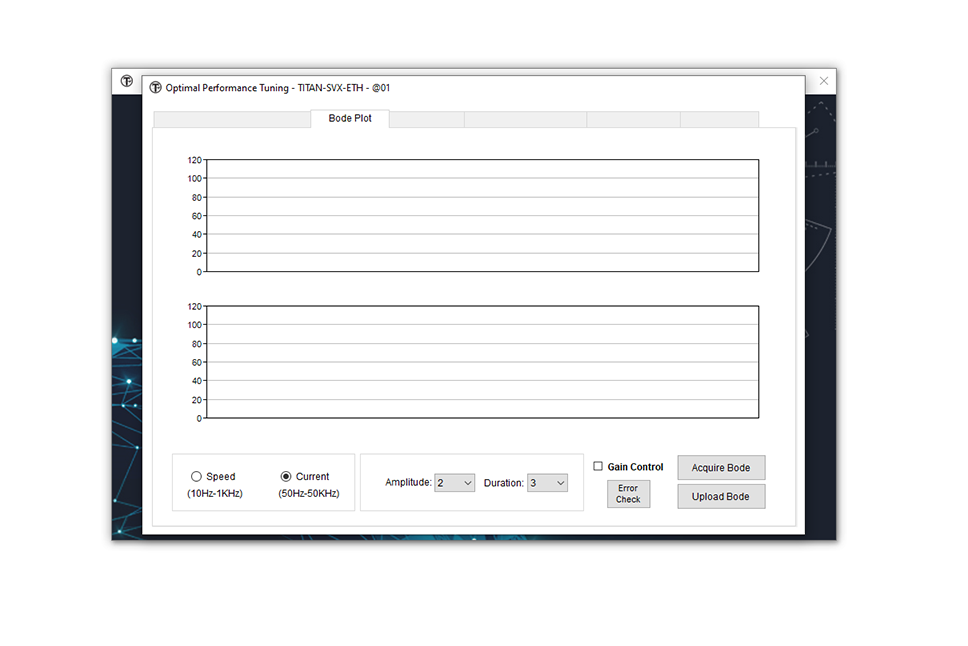Expand the Amplitude dropdown

(454, 483)
